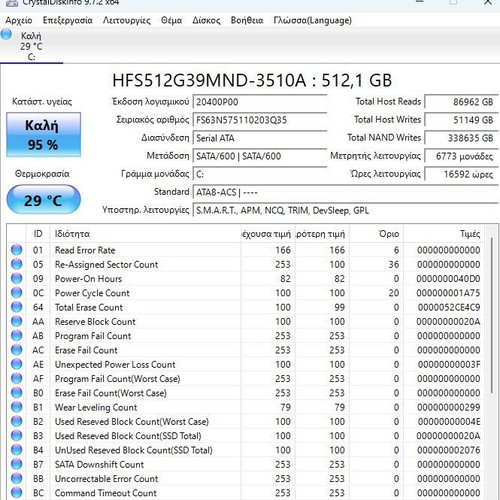The height and width of the screenshot is (500, 500).
Task: Click the firmware field 20400P00
Action: click(x=260, y=102)
